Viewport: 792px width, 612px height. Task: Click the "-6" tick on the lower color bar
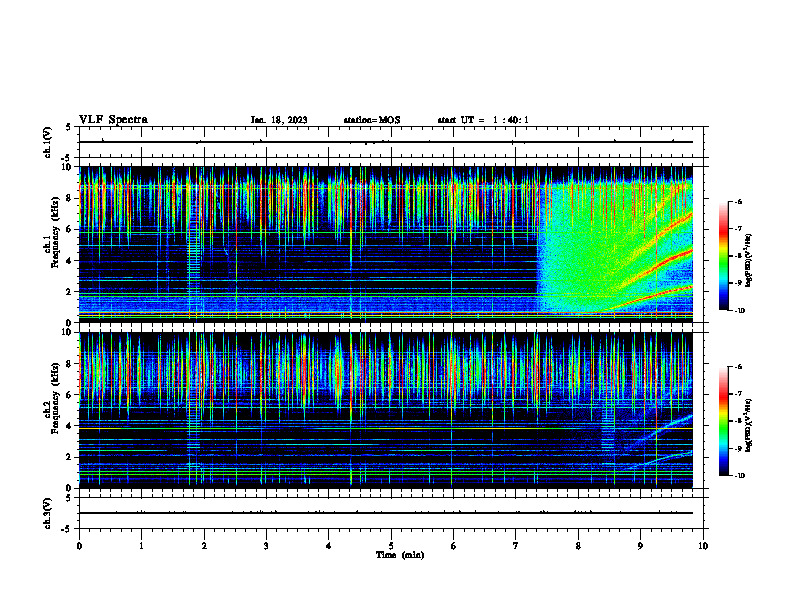[x=738, y=367]
